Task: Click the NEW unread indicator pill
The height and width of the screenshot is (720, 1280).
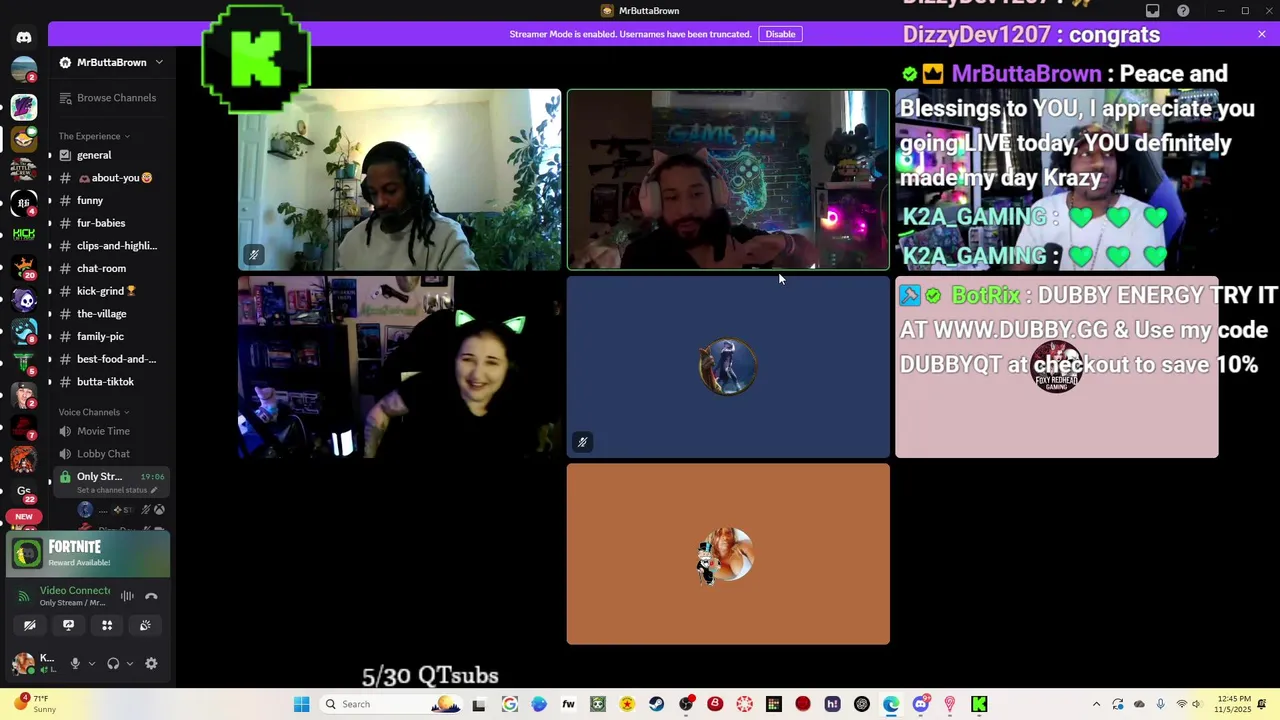Action: [x=24, y=517]
